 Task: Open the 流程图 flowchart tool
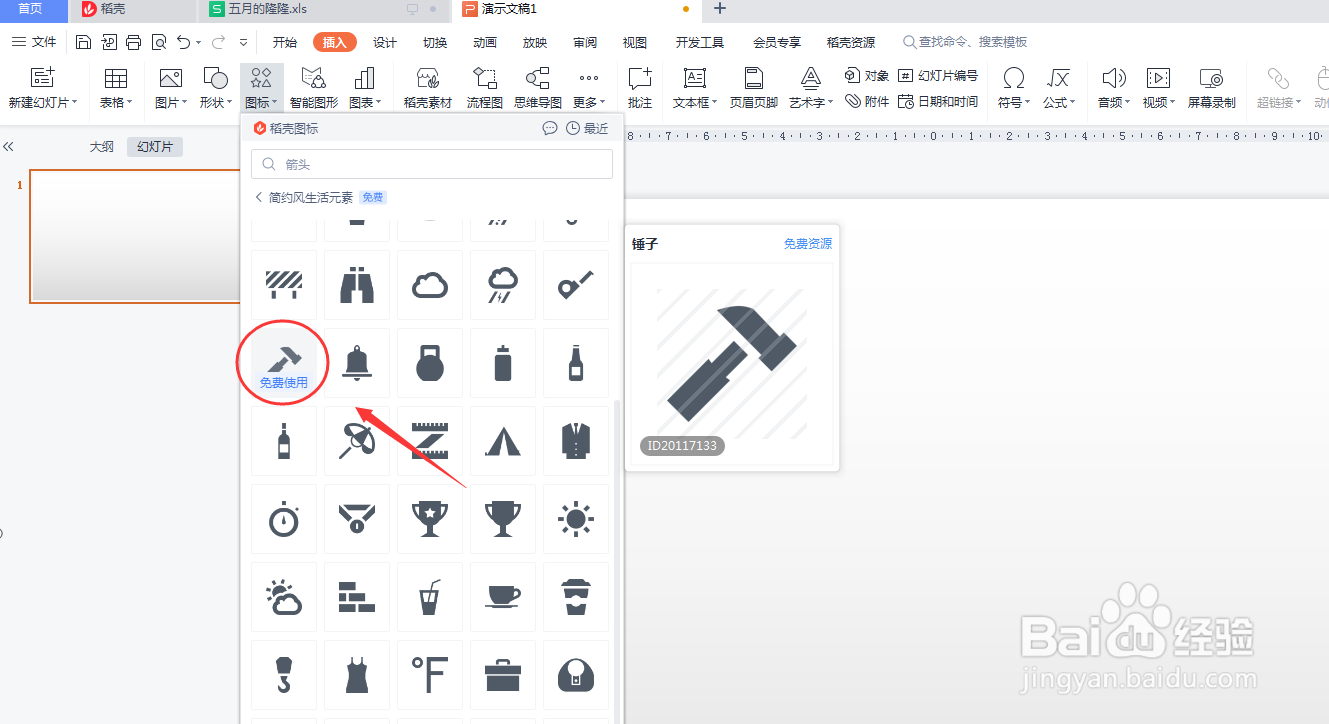(485, 88)
